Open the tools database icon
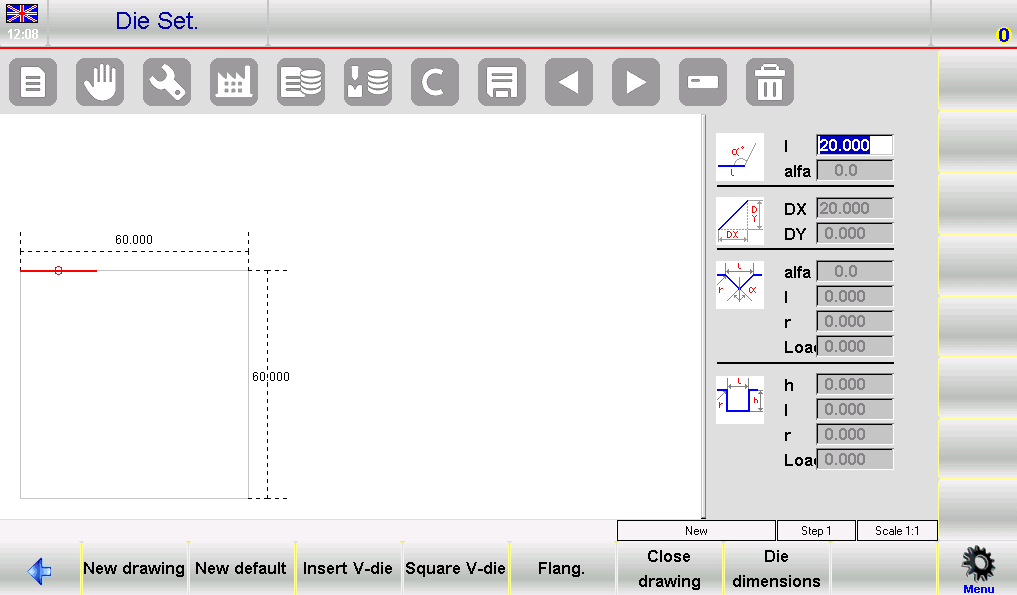The height and width of the screenshot is (595, 1017). [368, 82]
